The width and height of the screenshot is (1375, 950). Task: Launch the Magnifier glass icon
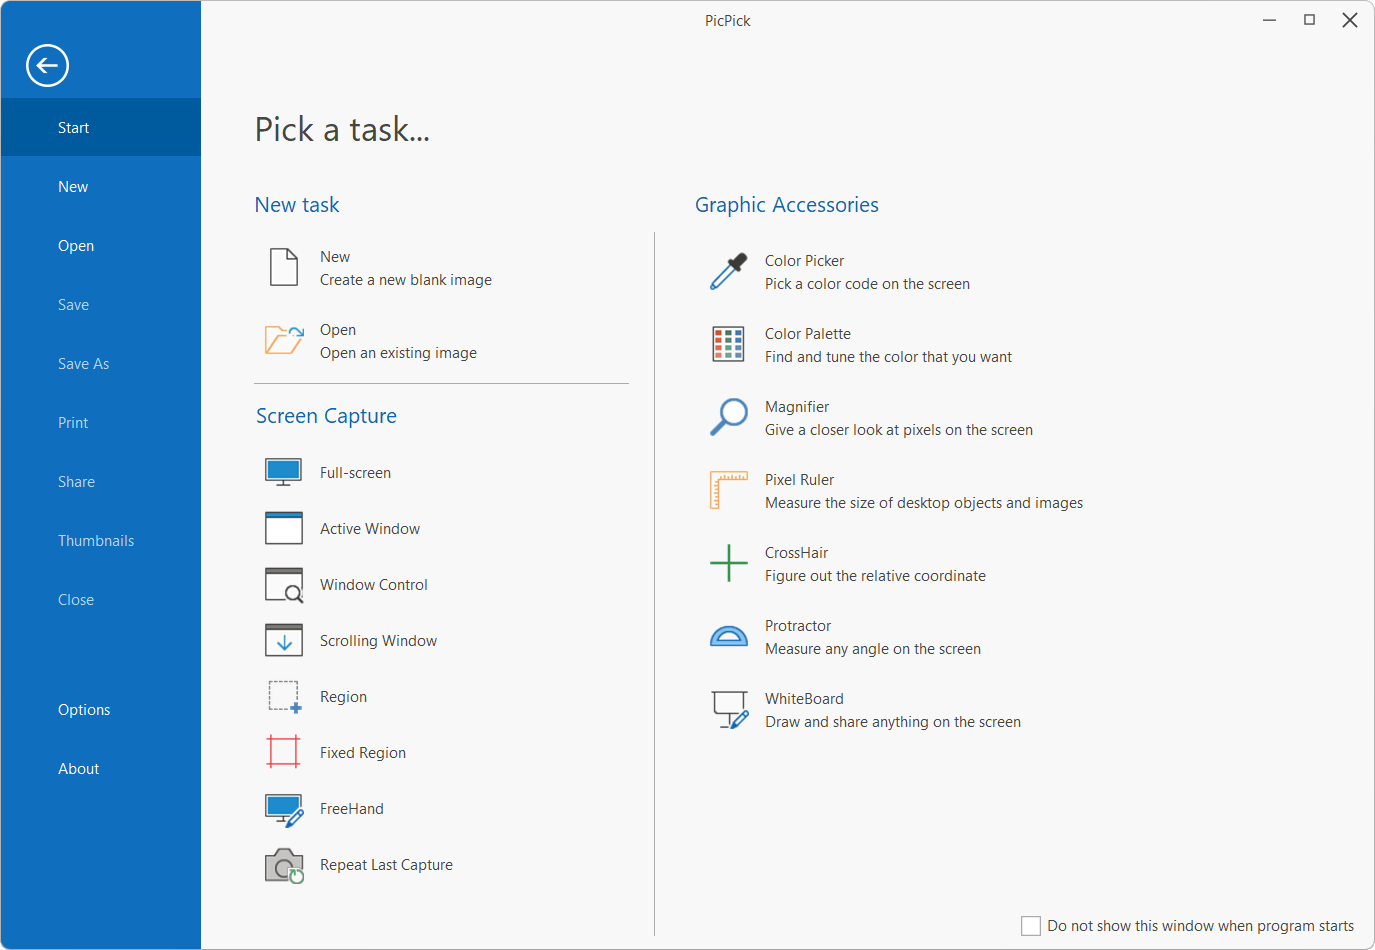tap(729, 417)
